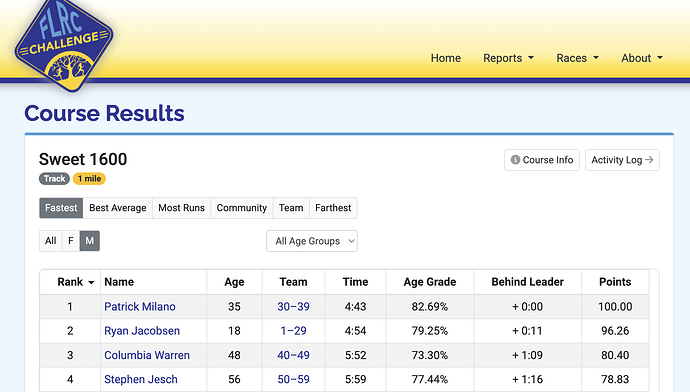
Task: Select the All gender filter
Action: 51,241
